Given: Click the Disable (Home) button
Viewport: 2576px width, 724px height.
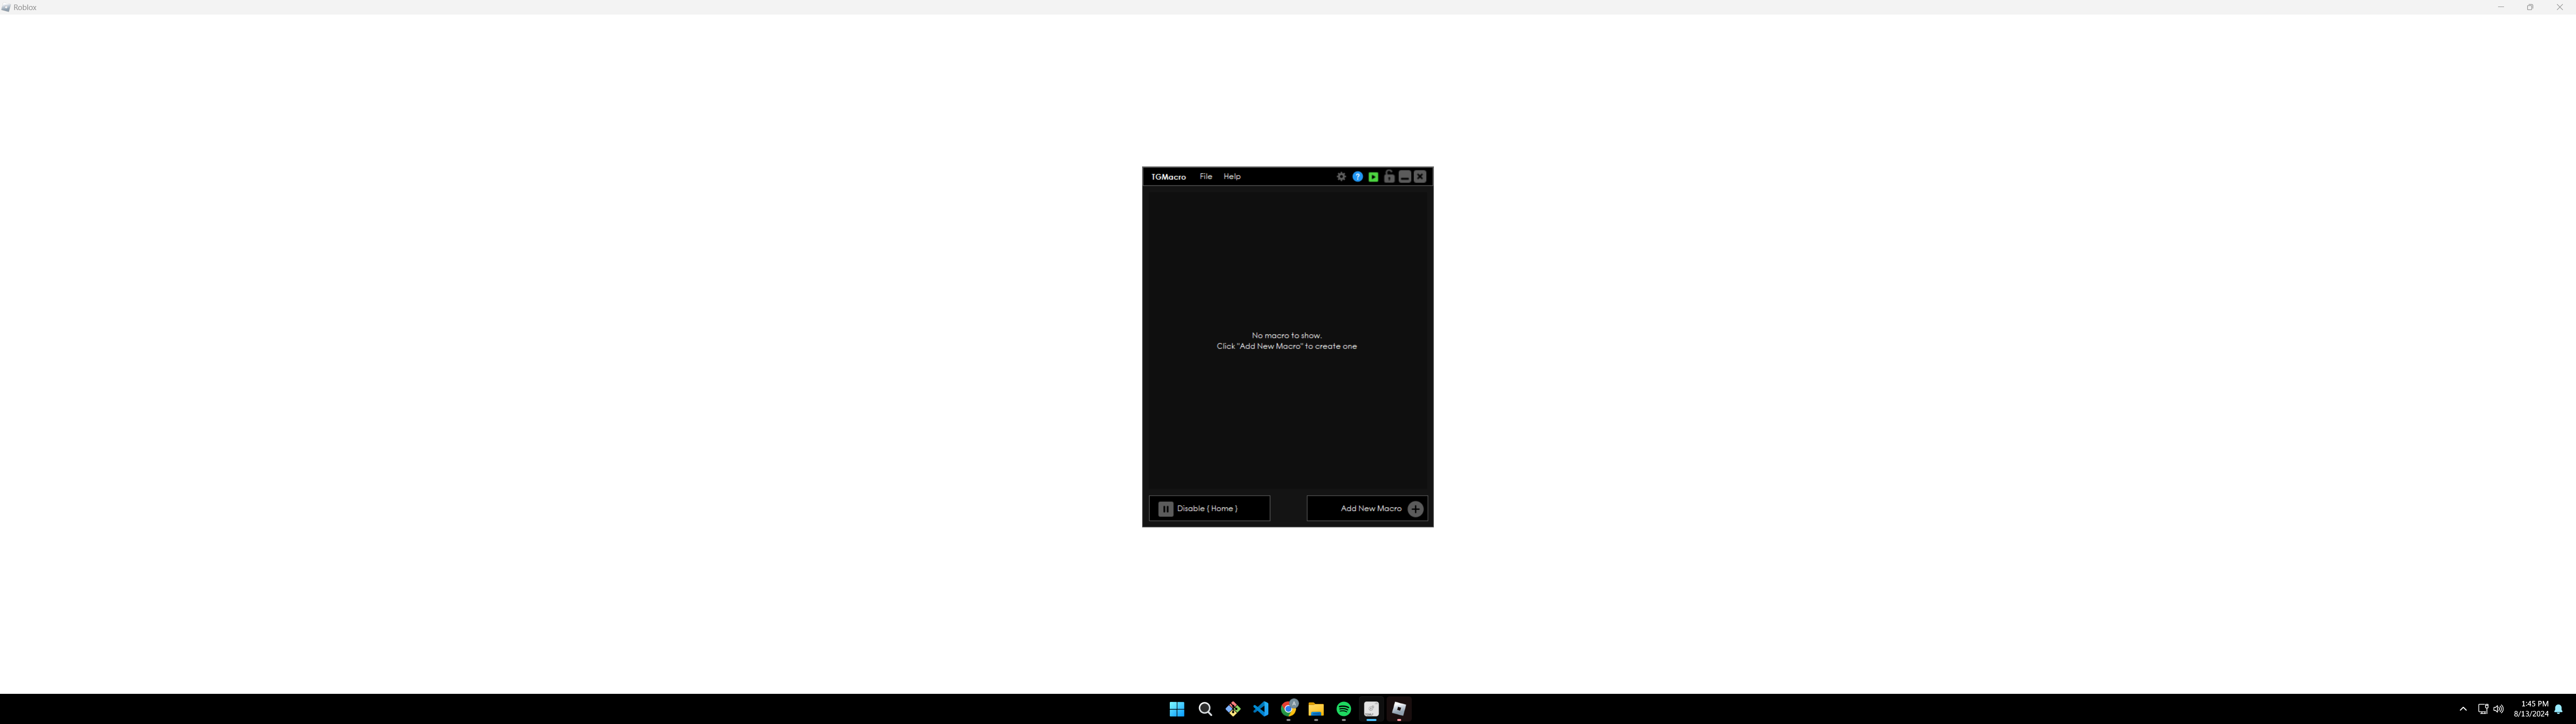Looking at the screenshot, I should 1209,508.
